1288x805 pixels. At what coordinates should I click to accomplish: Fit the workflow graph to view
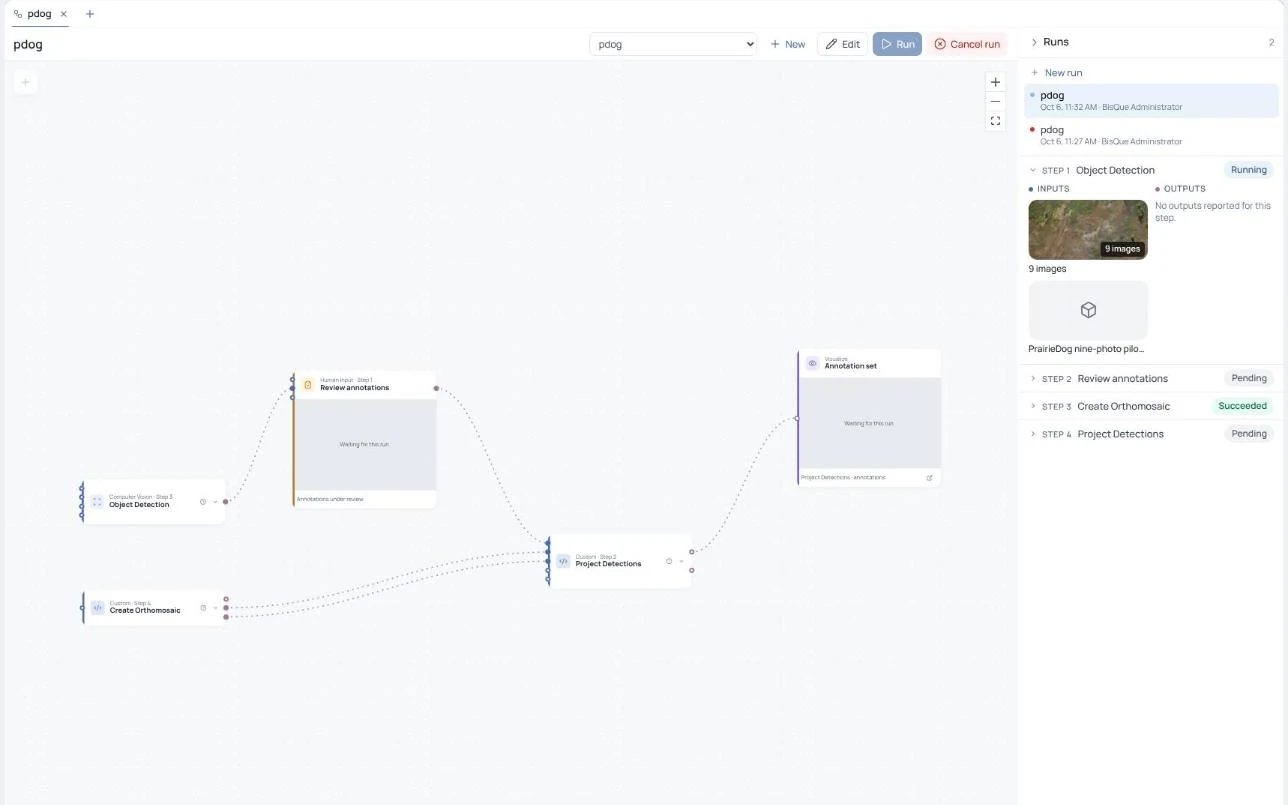point(995,121)
